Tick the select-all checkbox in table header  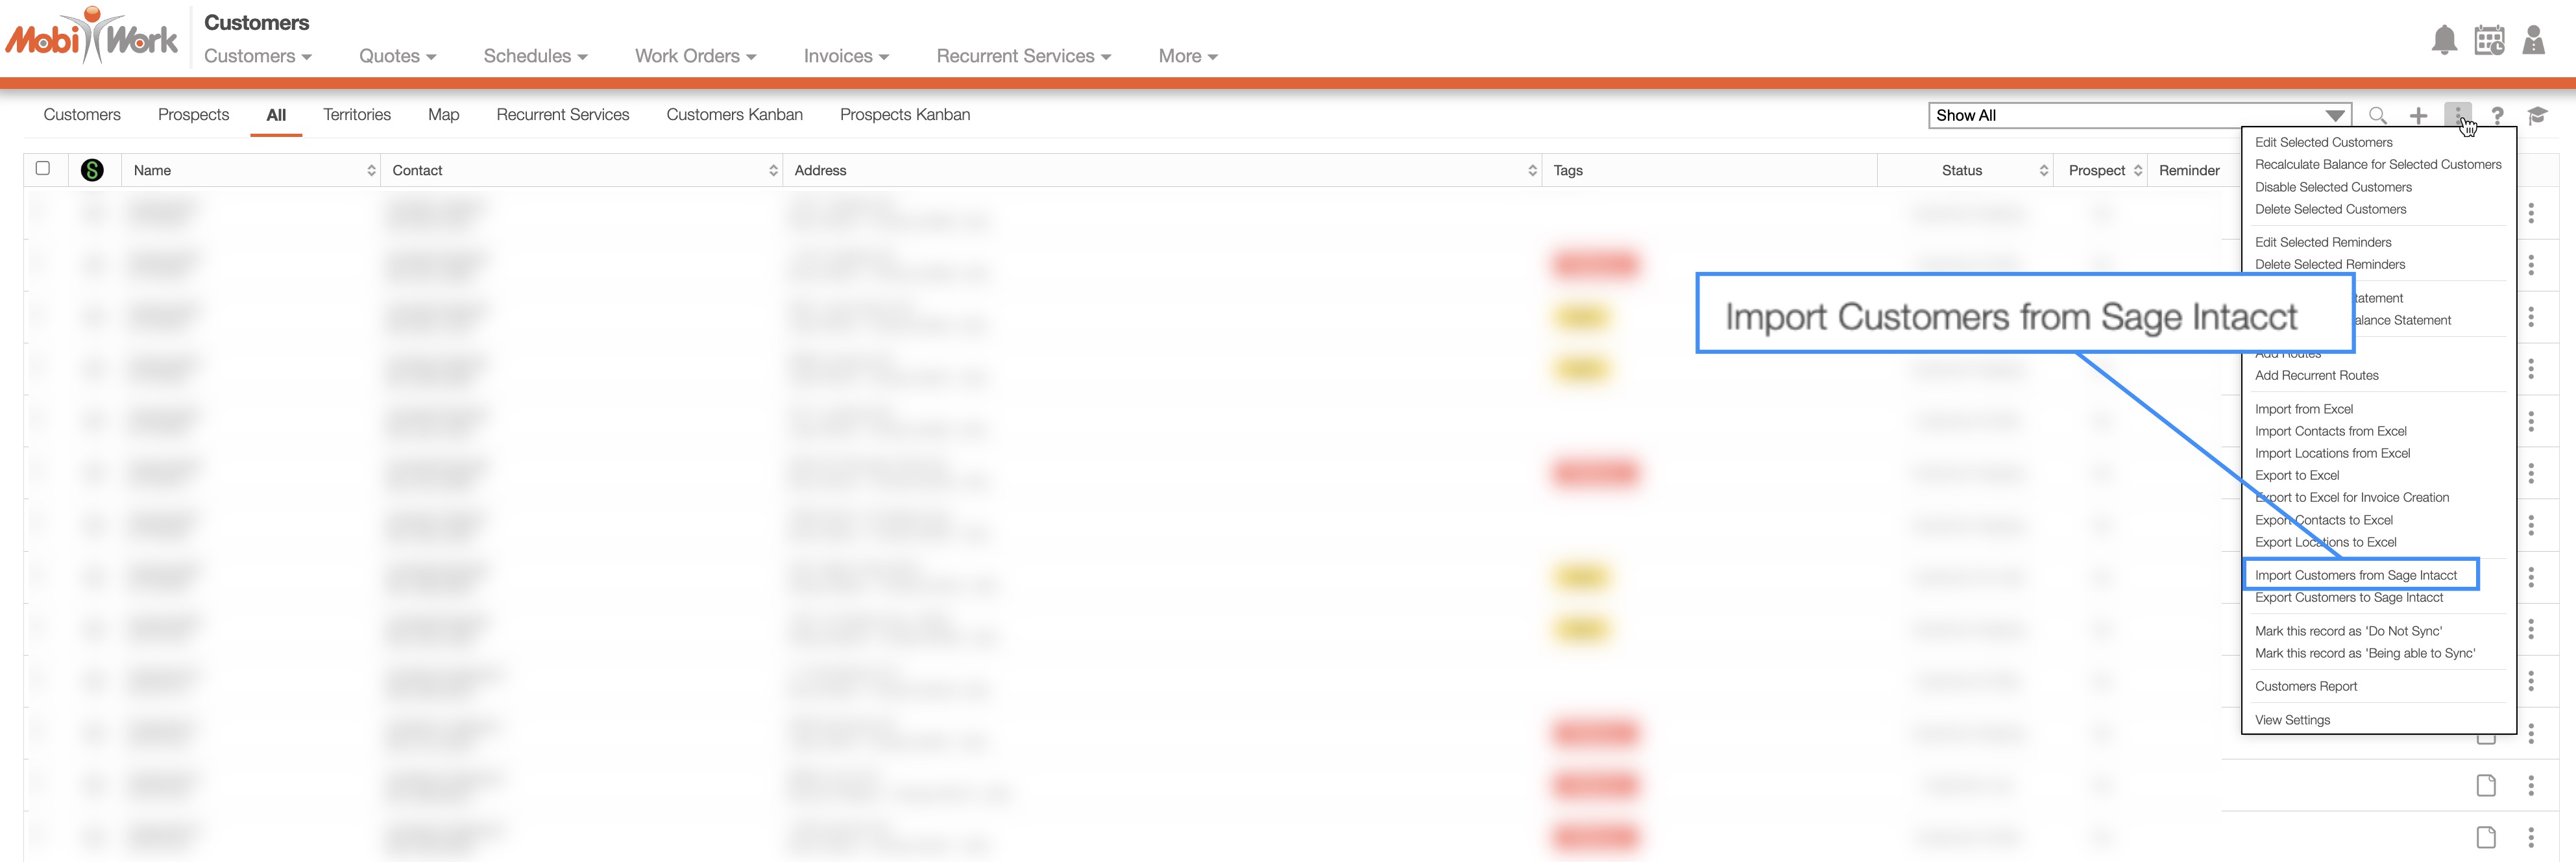tap(43, 169)
